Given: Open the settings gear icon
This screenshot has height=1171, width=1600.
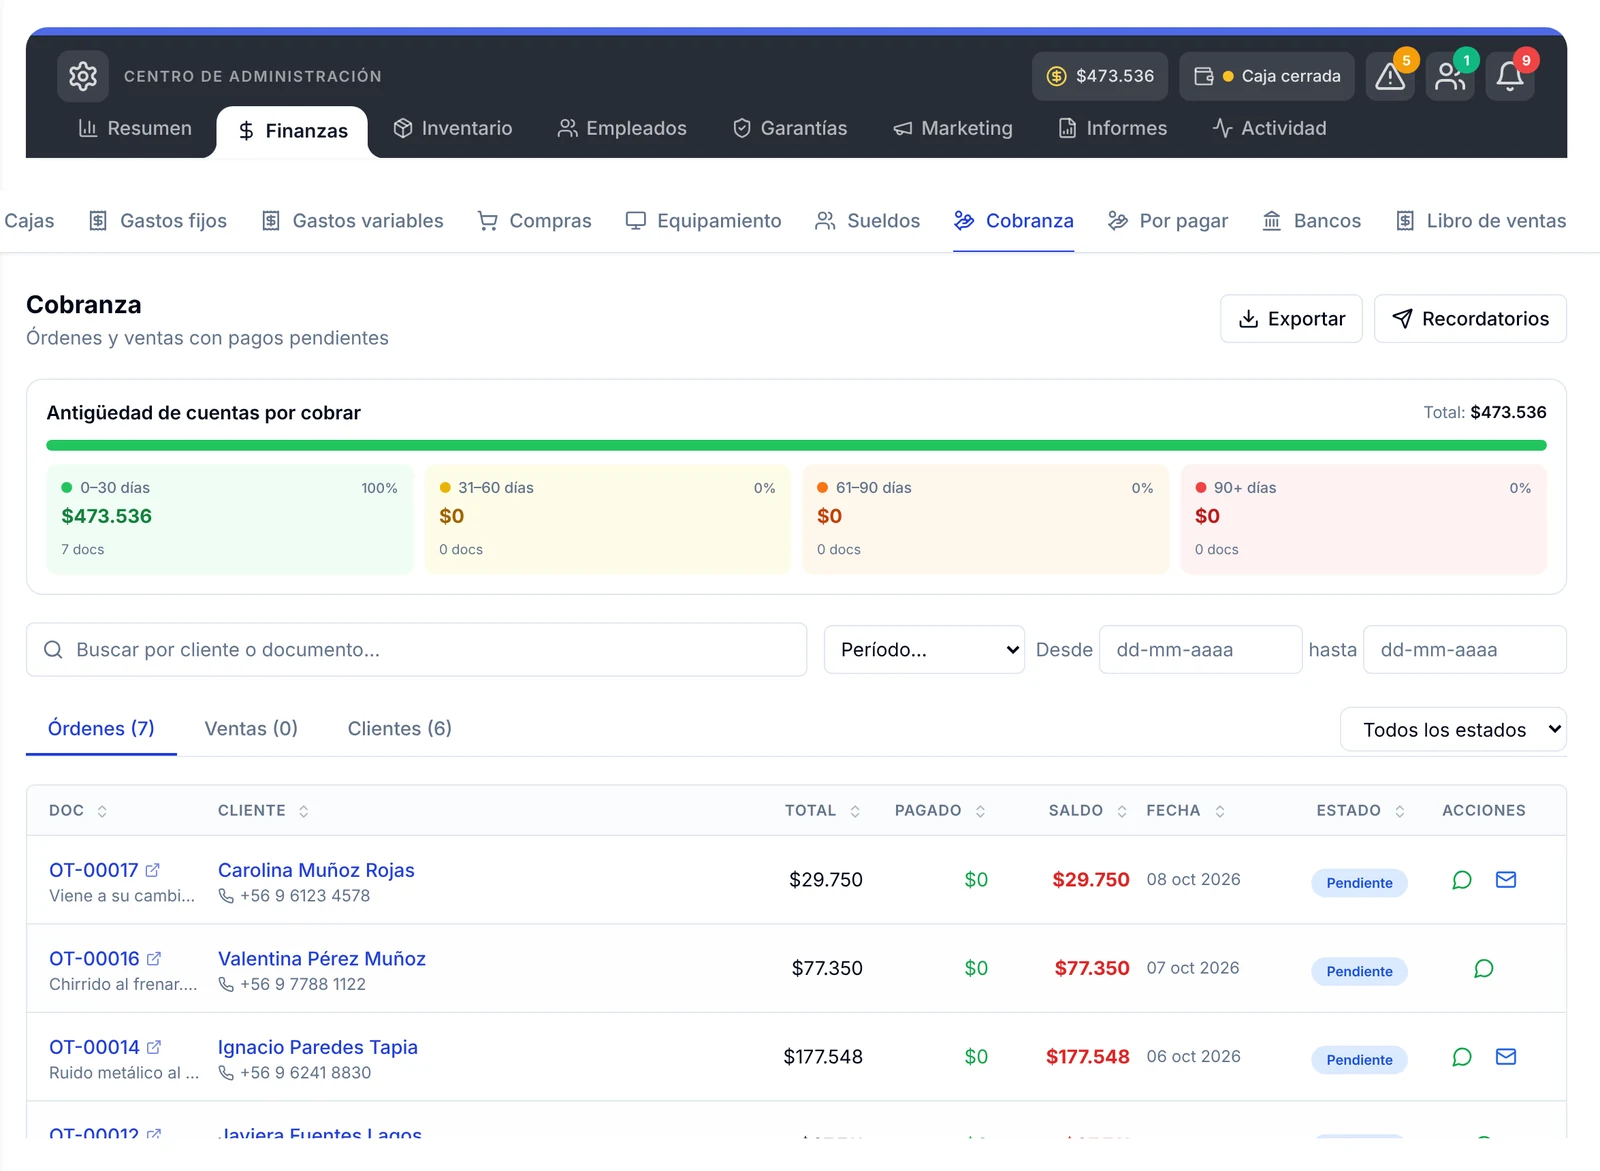Looking at the screenshot, I should 83,76.
